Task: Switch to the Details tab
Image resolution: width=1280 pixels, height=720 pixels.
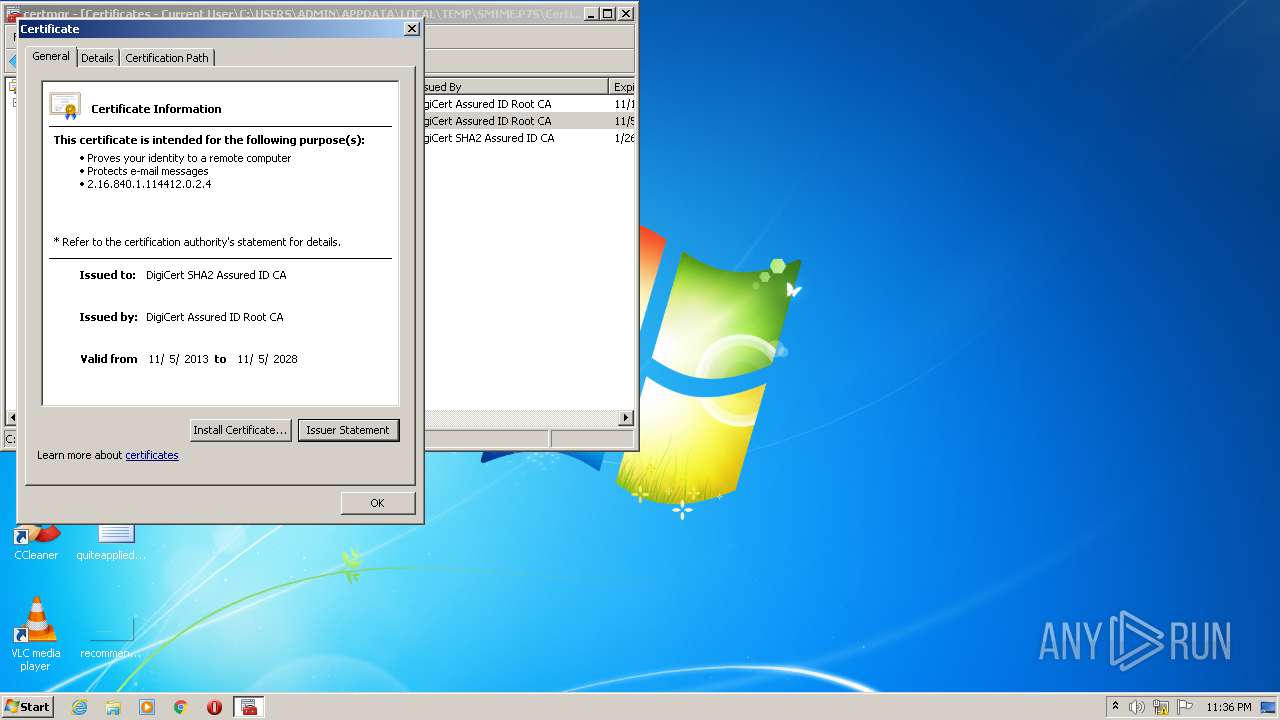Action: pos(97,58)
